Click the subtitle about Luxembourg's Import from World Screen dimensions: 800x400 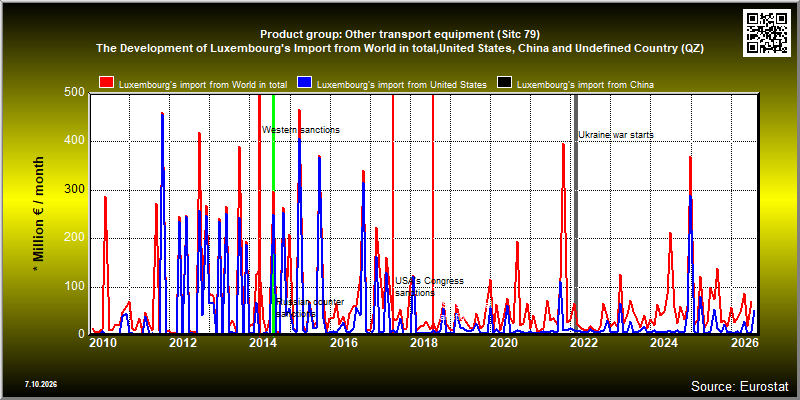tap(400, 49)
